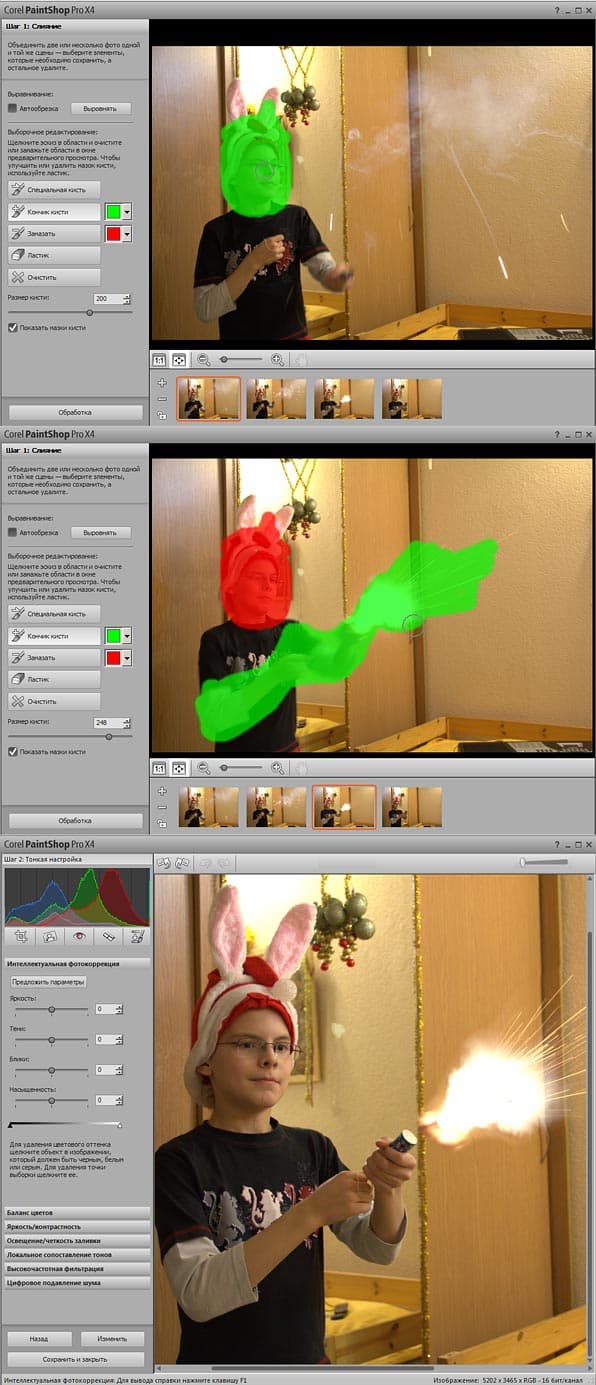Click Обработка button in brush-size-248 window
The height and width of the screenshot is (1385, 596).
pos(75,820)
